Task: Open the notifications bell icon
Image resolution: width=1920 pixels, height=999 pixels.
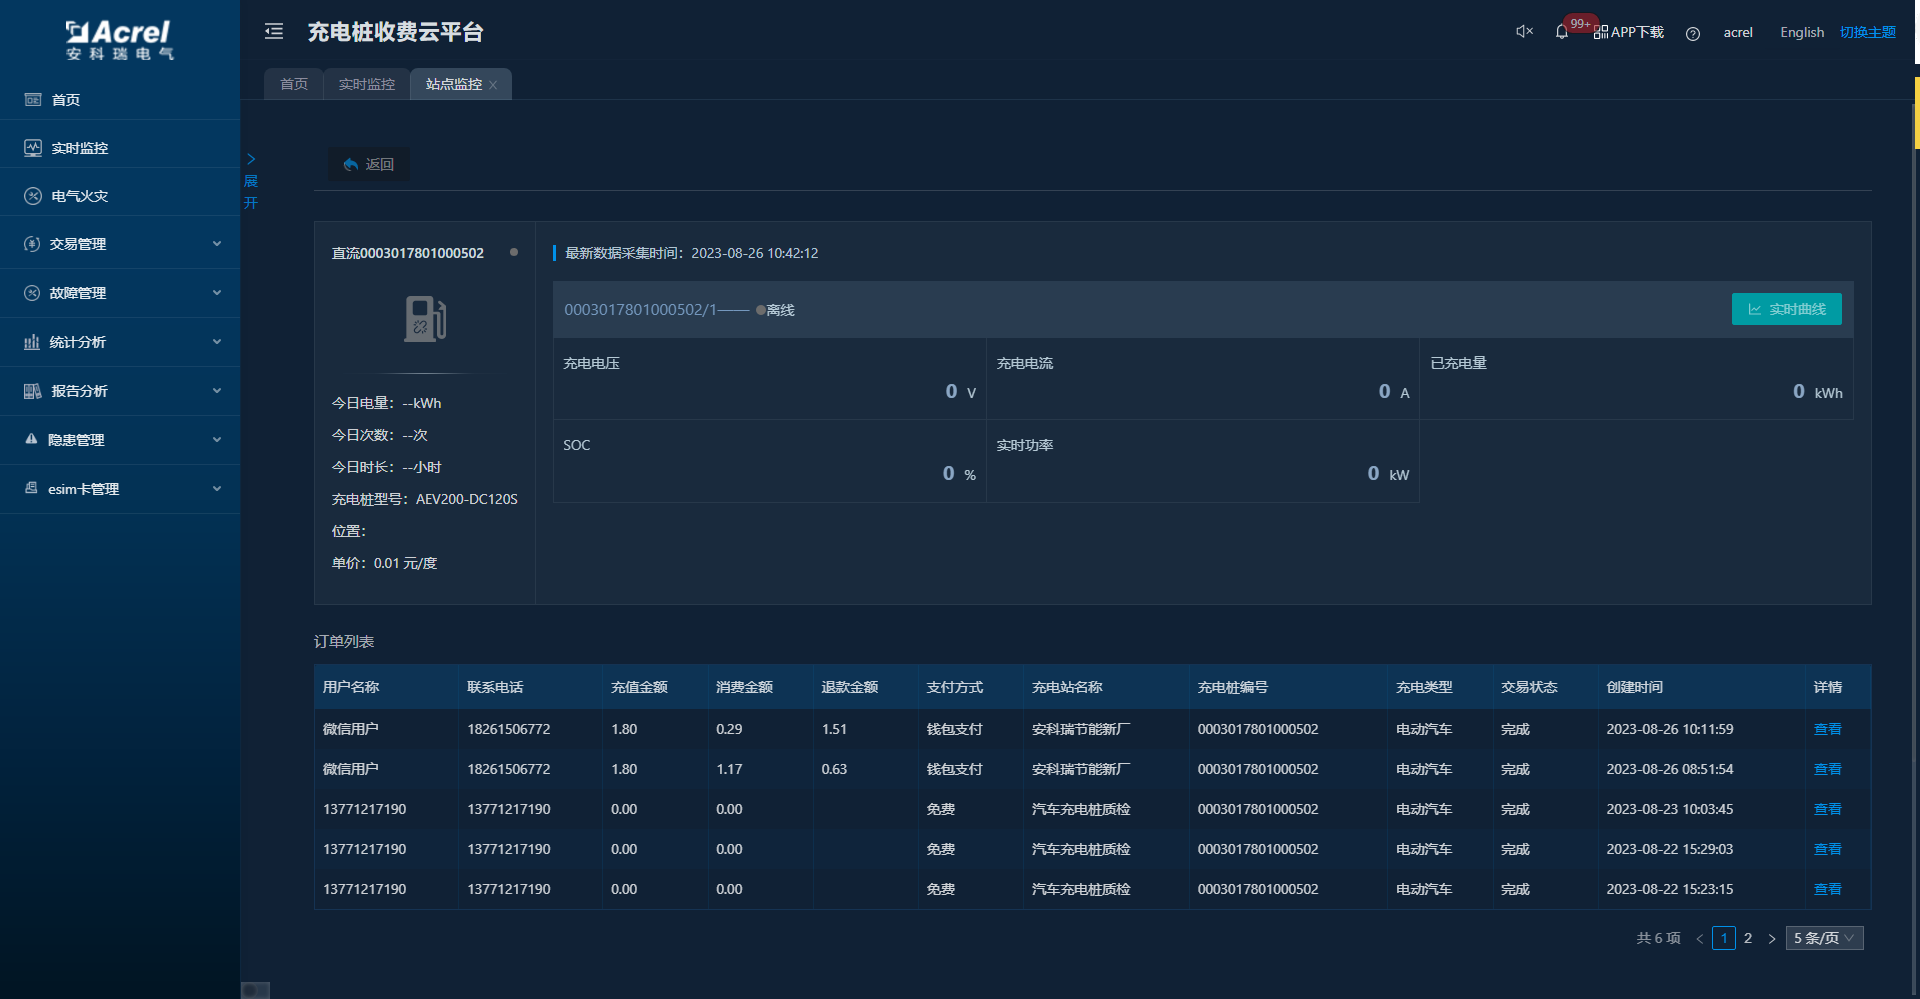Action: click(1562, 33)
